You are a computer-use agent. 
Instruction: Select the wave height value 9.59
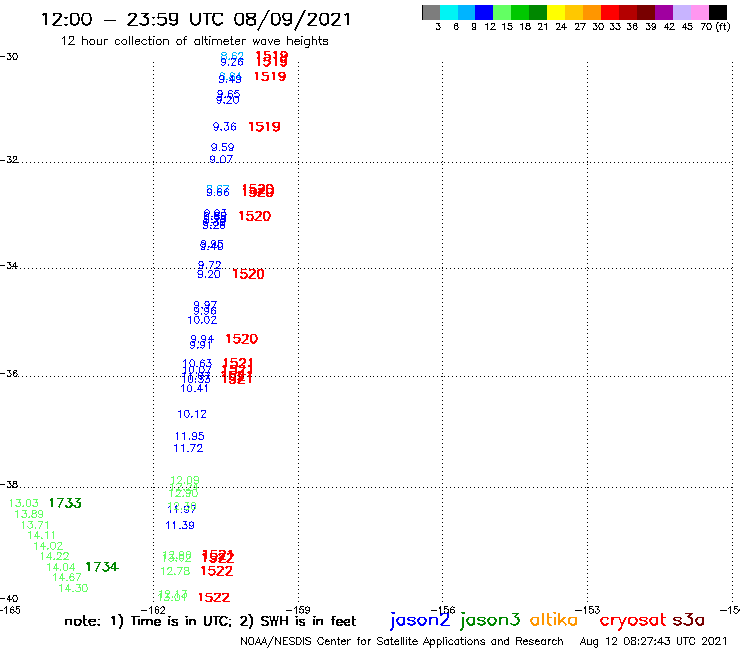pyautogui.click(x=222, y=147)
